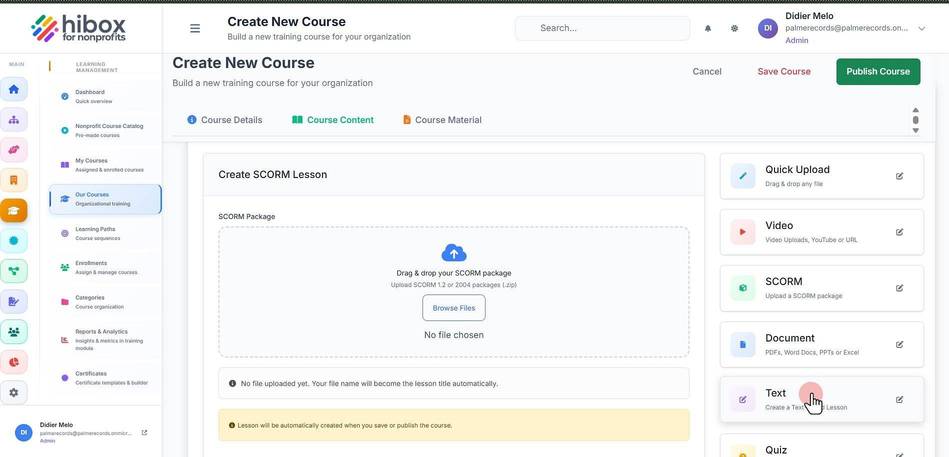Click the pie chart sidebar icon
Screen dimensions: 949x457
click(14, 362)
